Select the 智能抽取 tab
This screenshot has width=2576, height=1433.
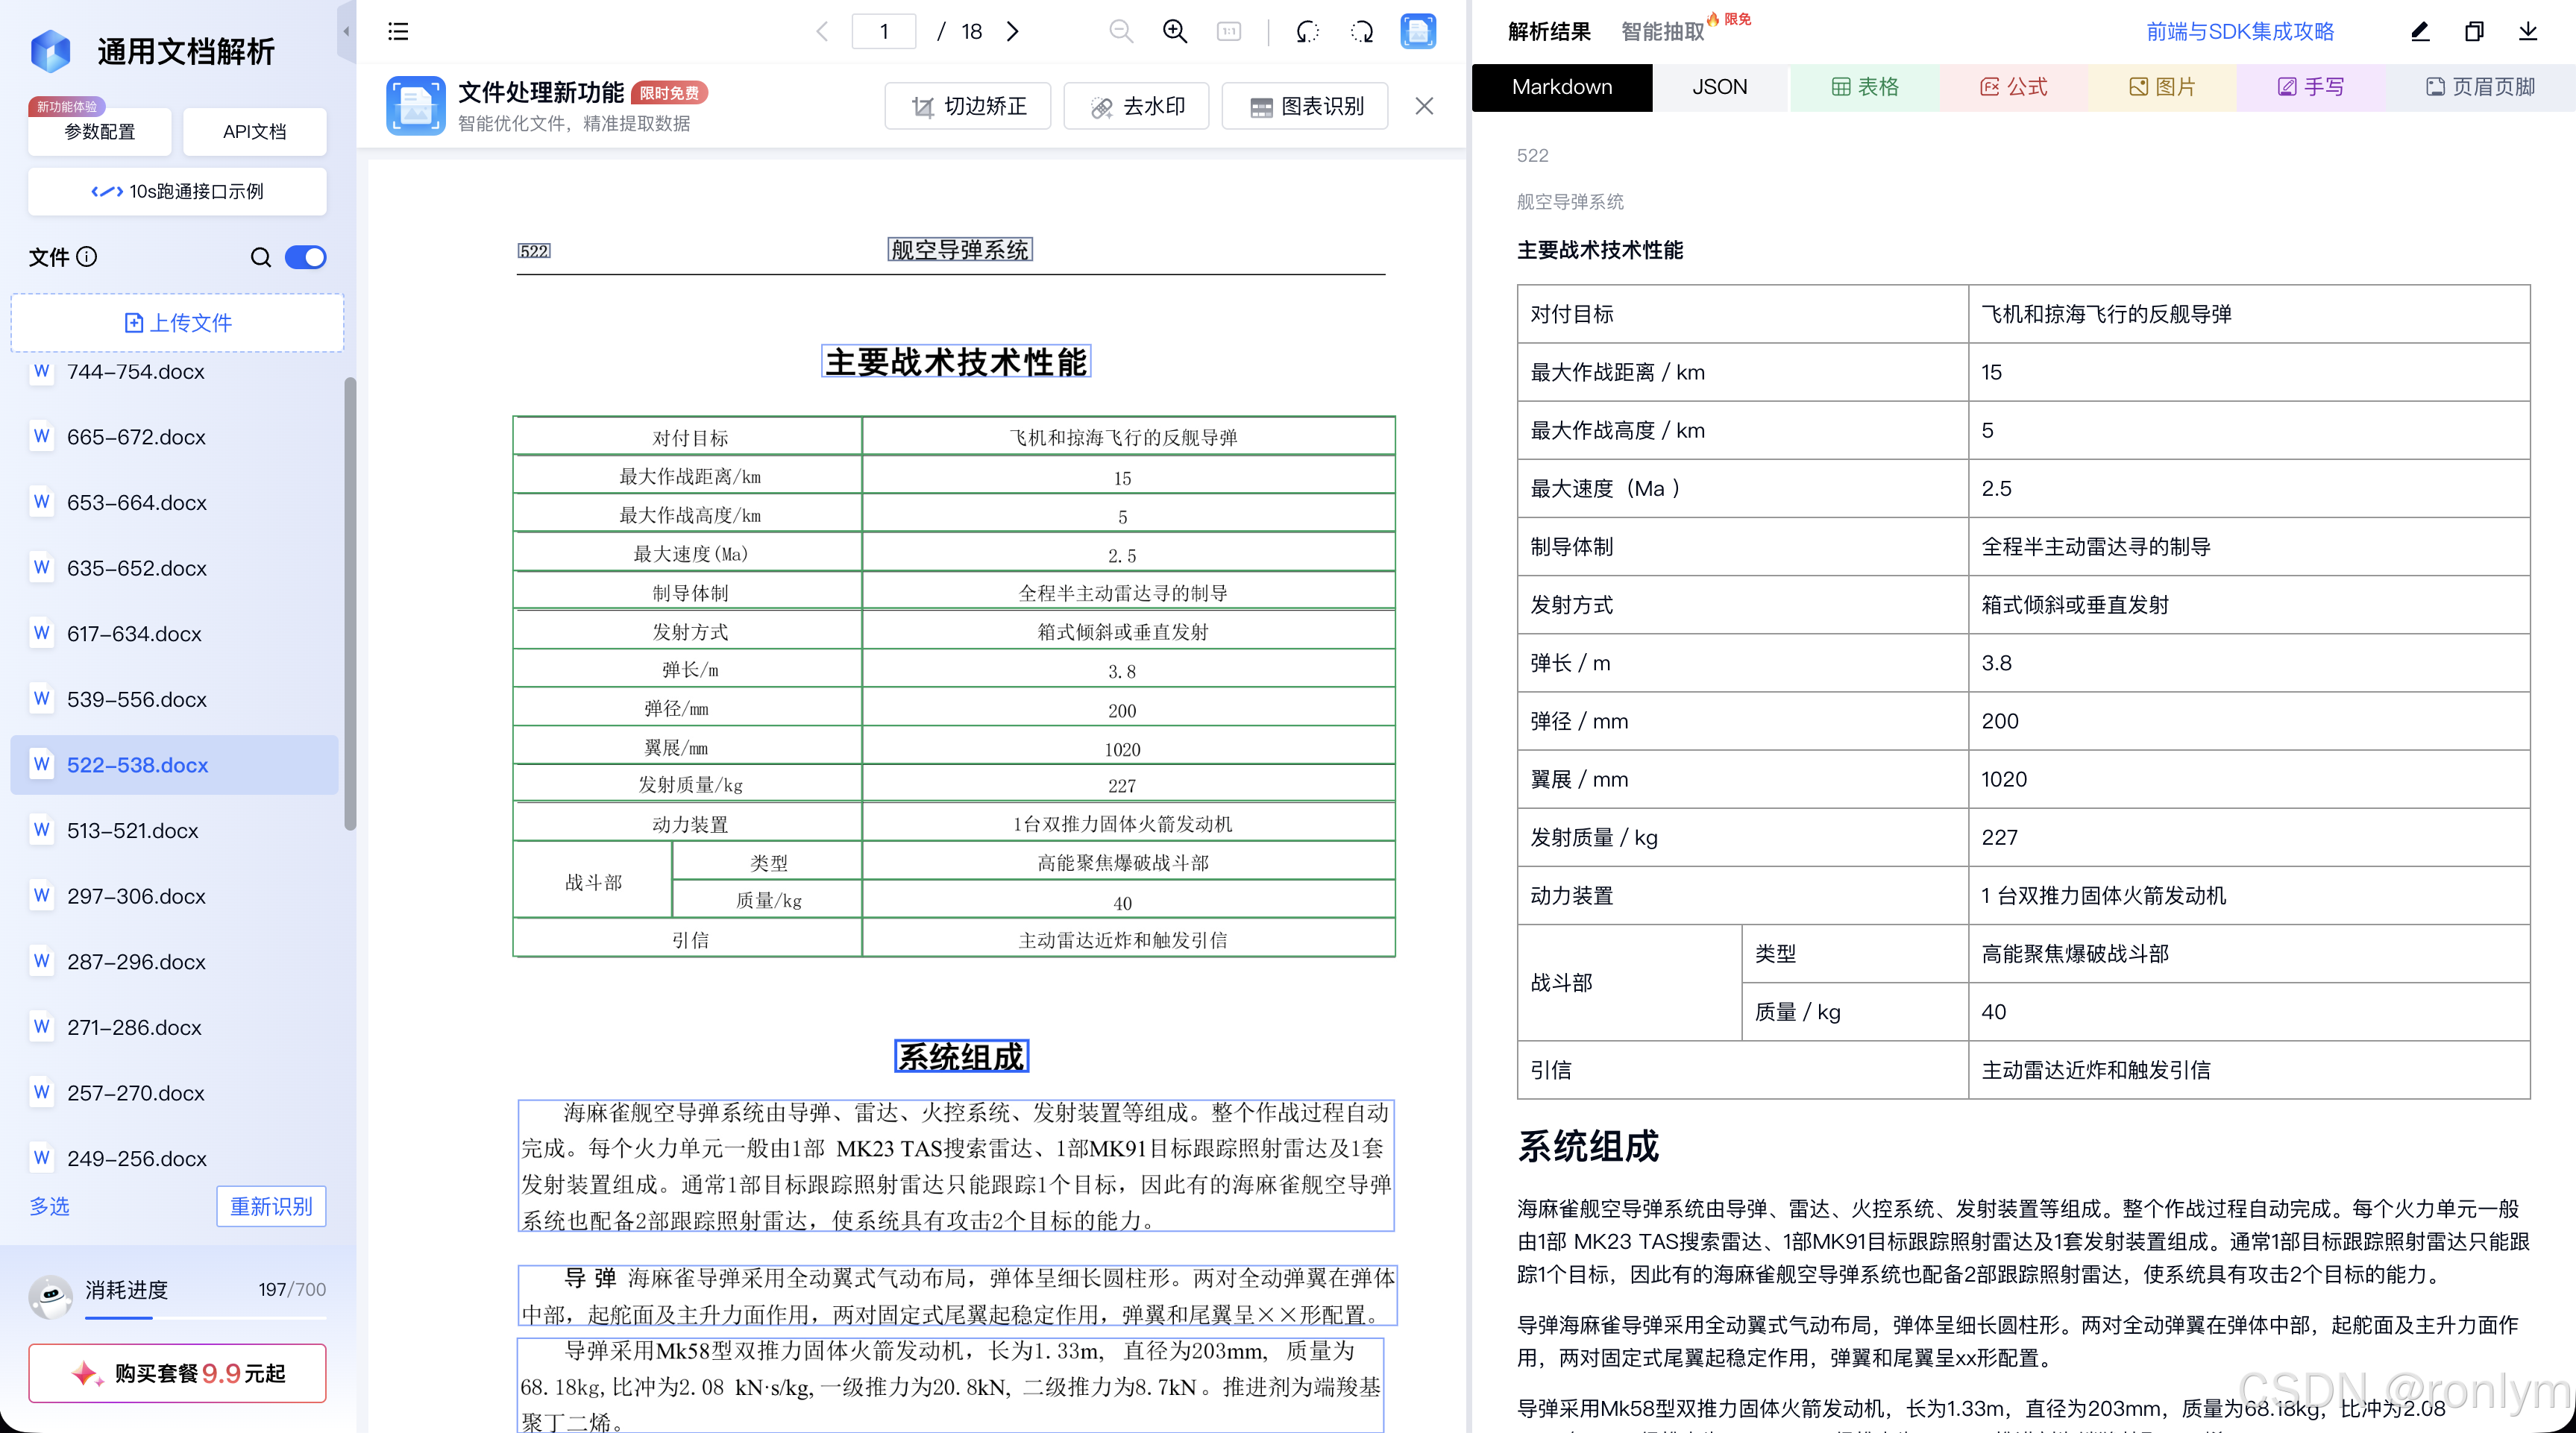click(x=1662, y=31)
